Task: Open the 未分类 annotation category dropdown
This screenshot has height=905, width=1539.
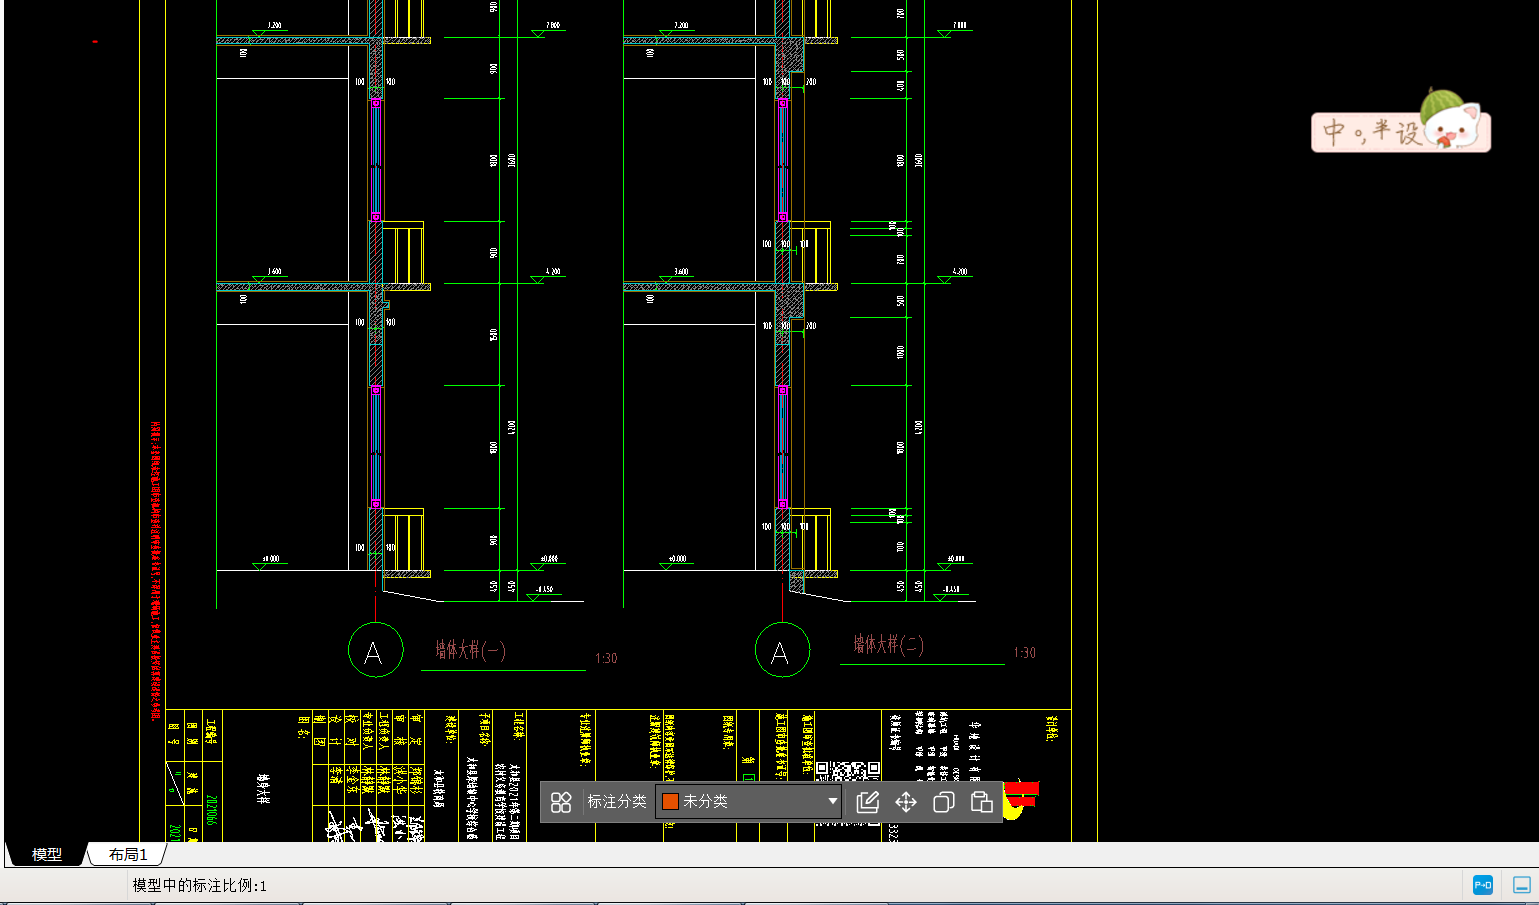Action: (x=749, y=801)
